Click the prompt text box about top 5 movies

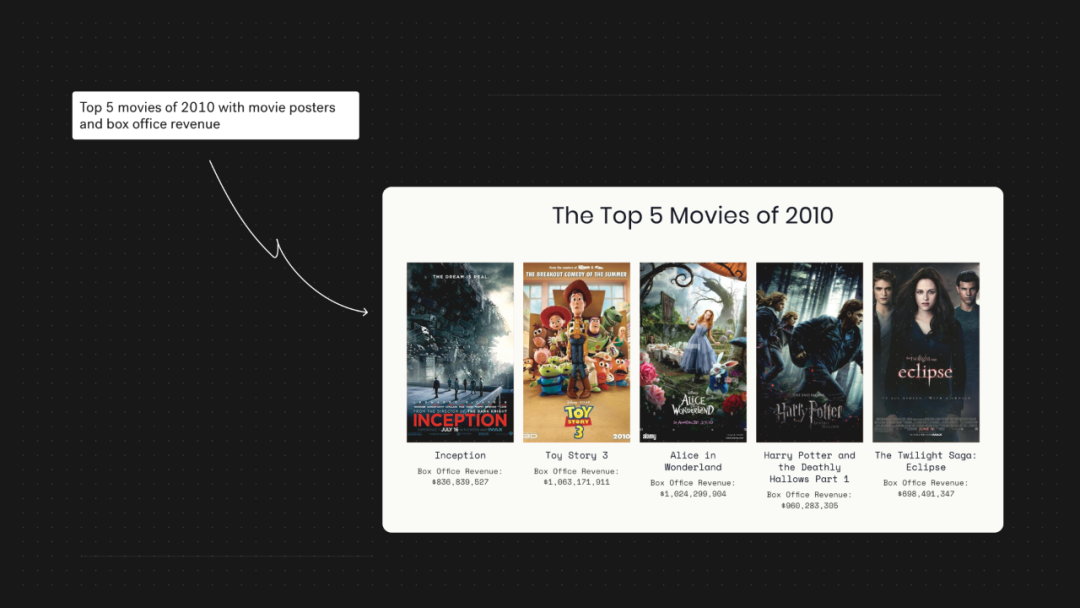[215, 116]
